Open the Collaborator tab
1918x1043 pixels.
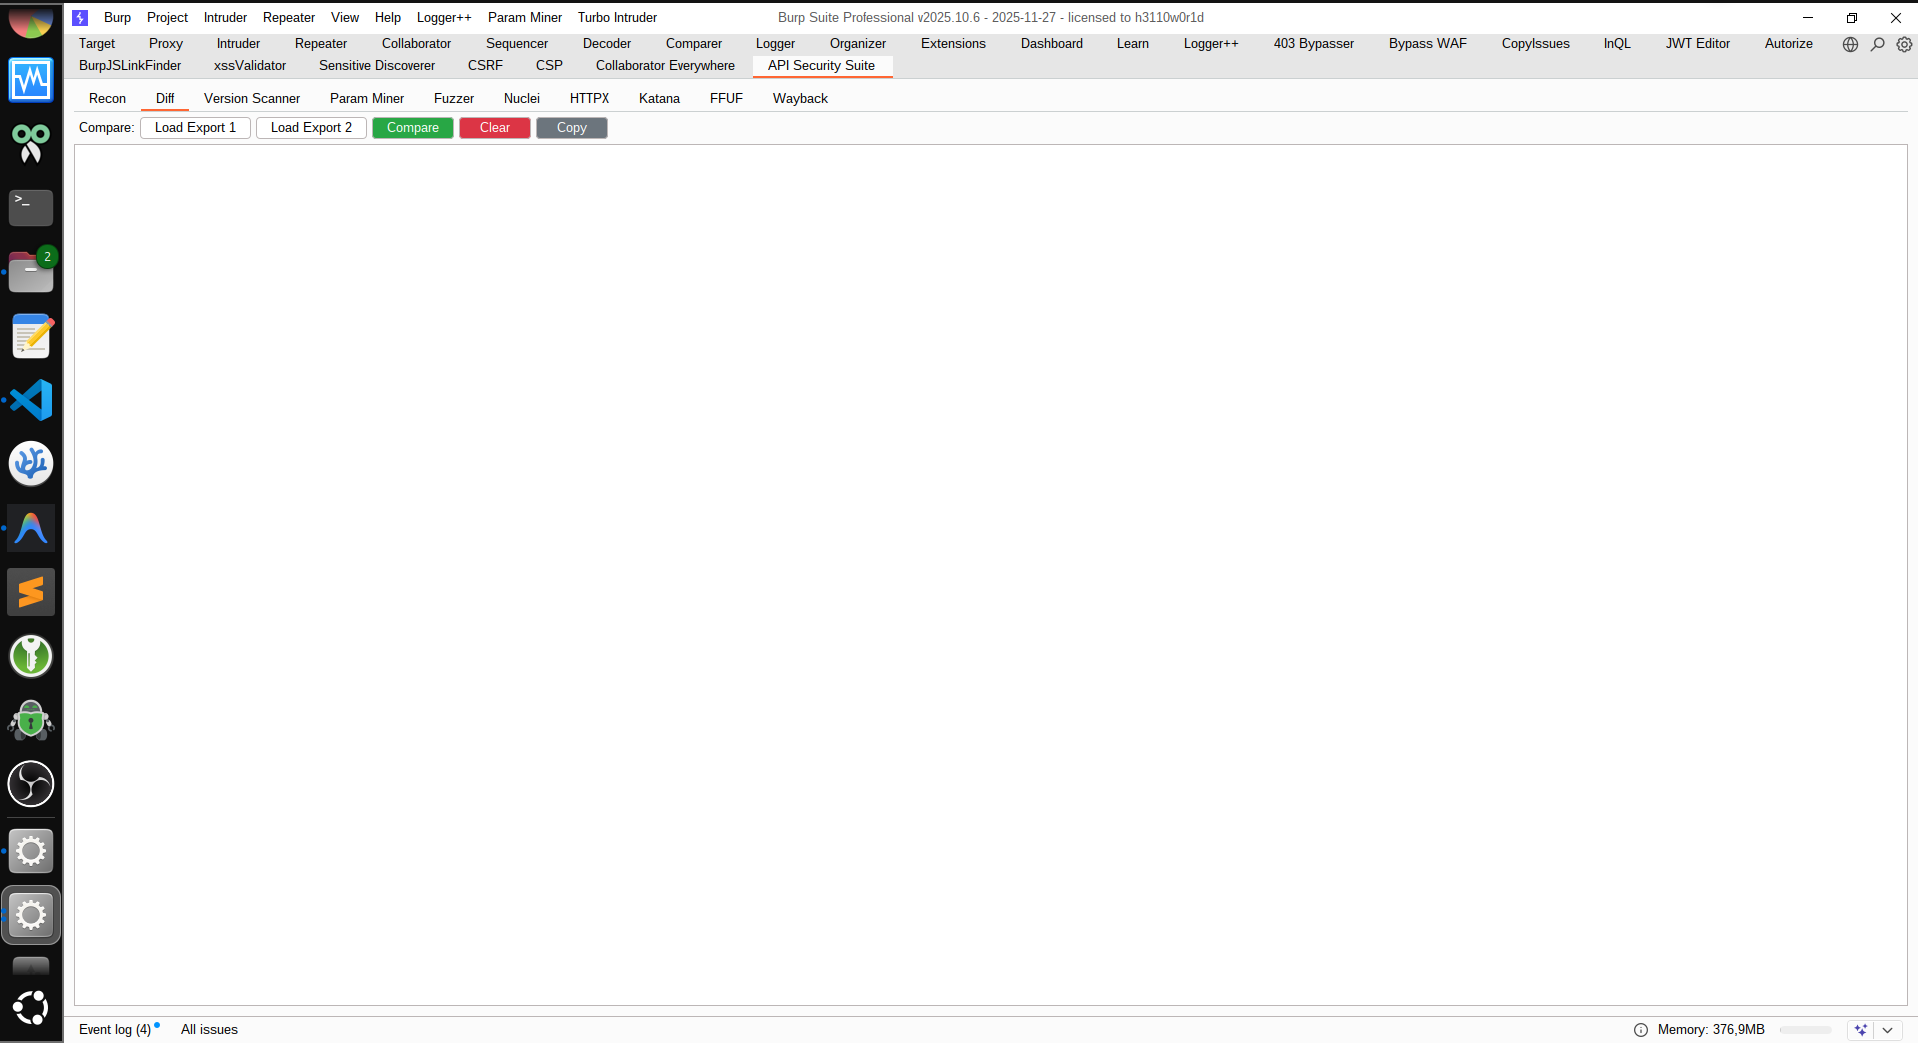coord(416,44)
